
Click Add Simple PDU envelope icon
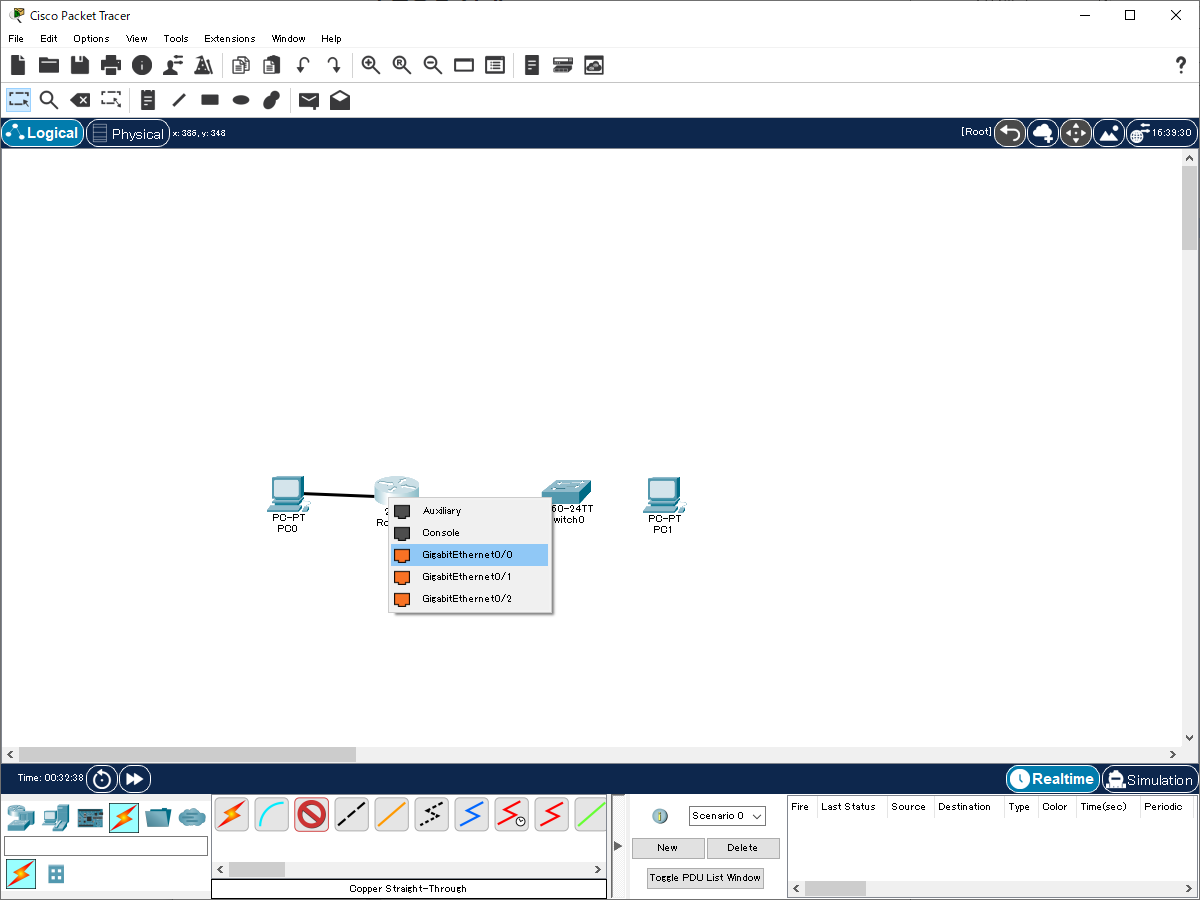[x=309, y=100]
